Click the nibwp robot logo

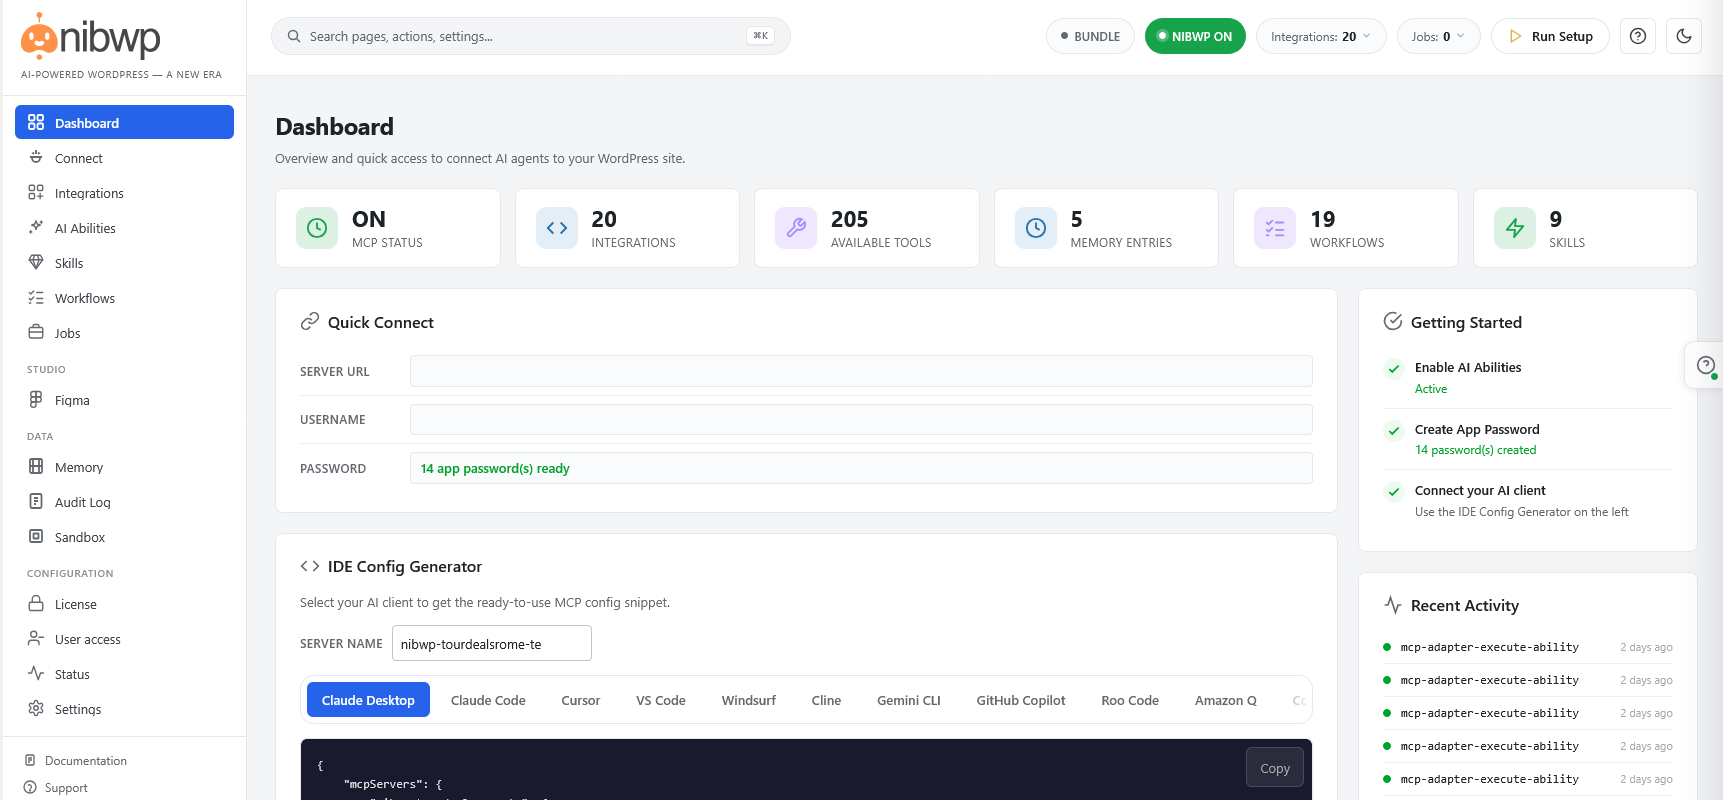[39, 37]
